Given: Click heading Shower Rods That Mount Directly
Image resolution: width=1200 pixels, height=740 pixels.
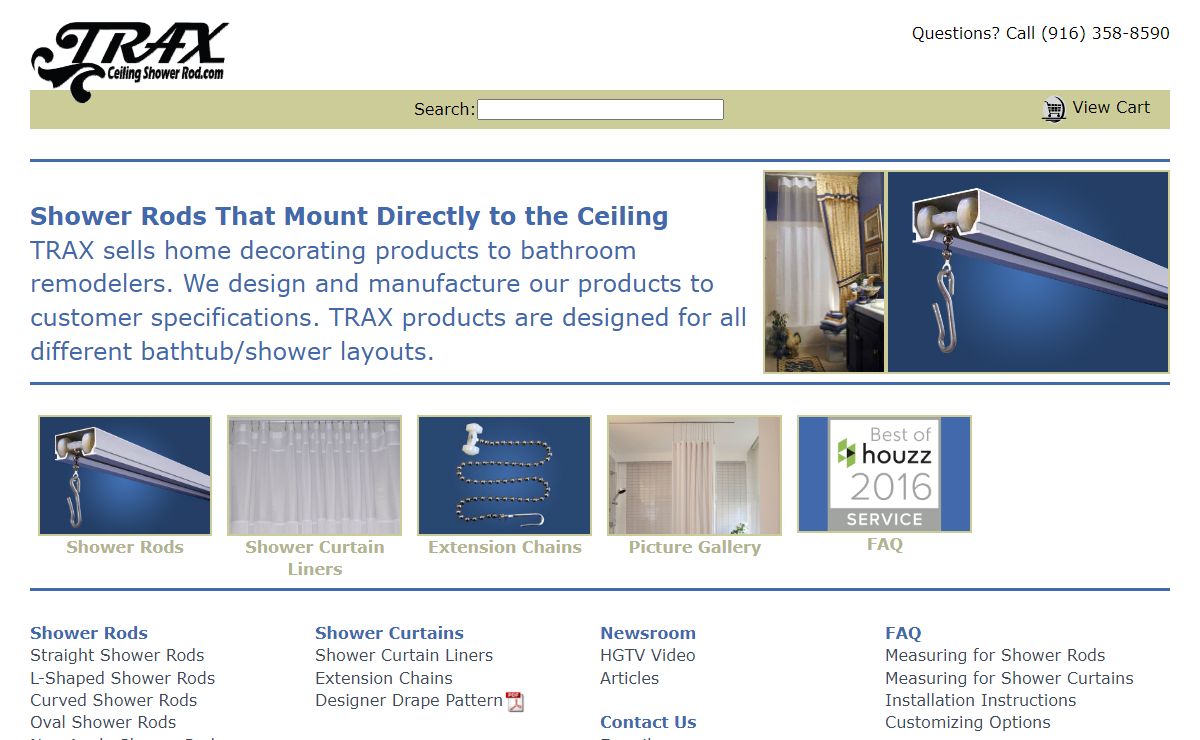Looking at the screenshot, I should (x=349, y=216).
